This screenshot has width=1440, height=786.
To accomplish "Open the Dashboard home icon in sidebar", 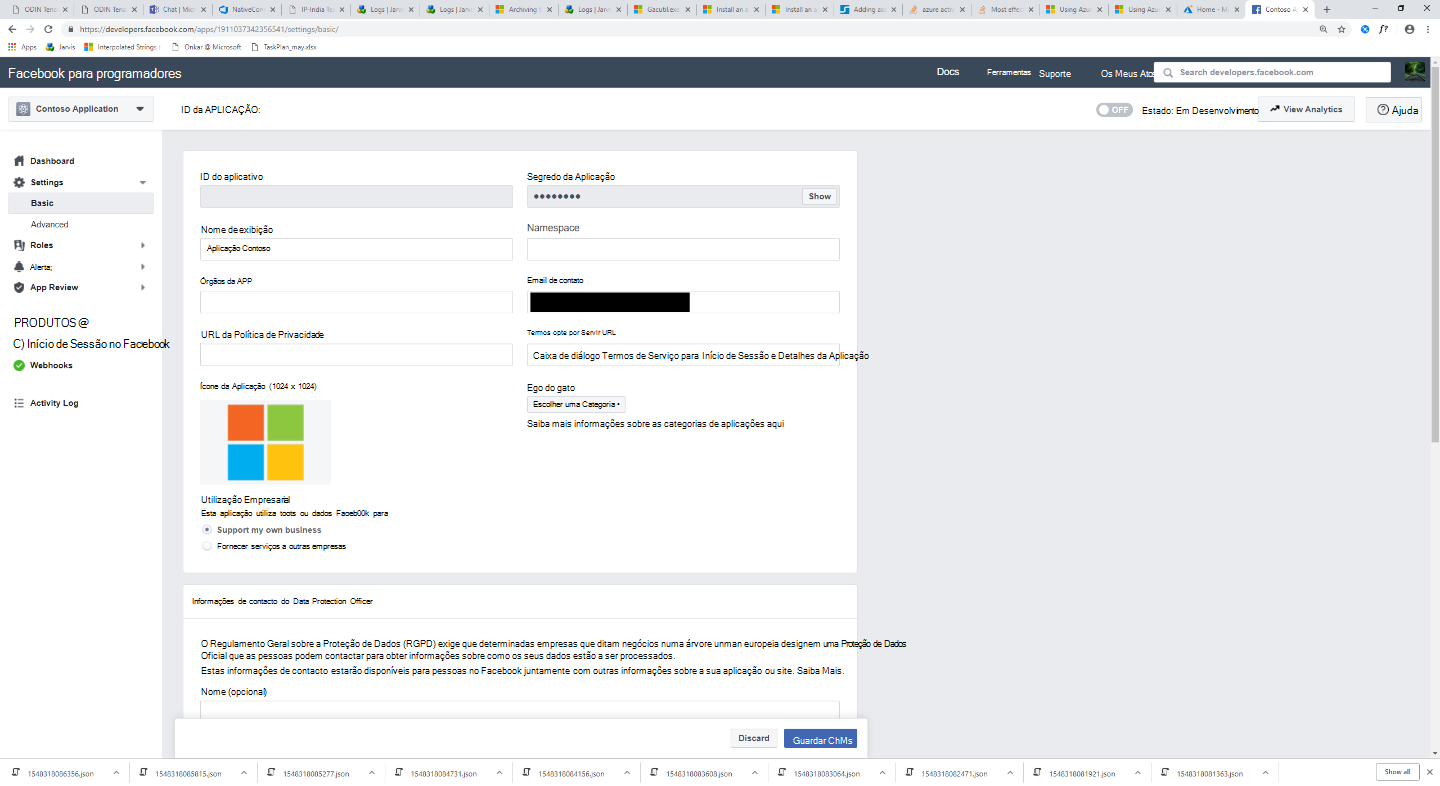I will tap(19, 161).
